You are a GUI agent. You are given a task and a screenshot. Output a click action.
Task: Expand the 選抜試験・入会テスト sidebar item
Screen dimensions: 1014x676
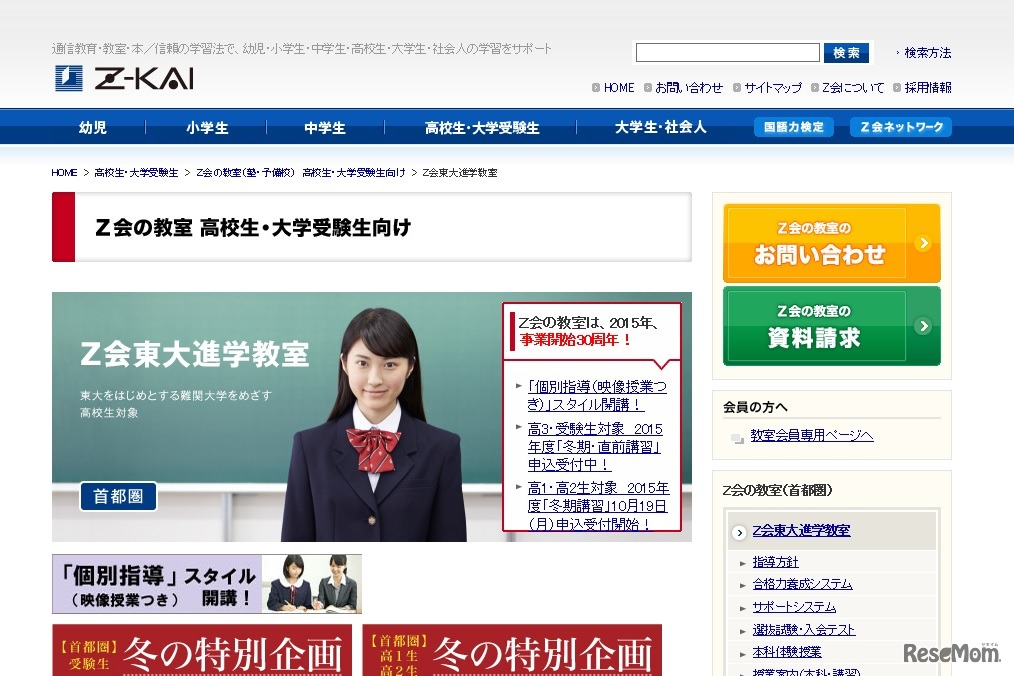[x=806, y=629]
